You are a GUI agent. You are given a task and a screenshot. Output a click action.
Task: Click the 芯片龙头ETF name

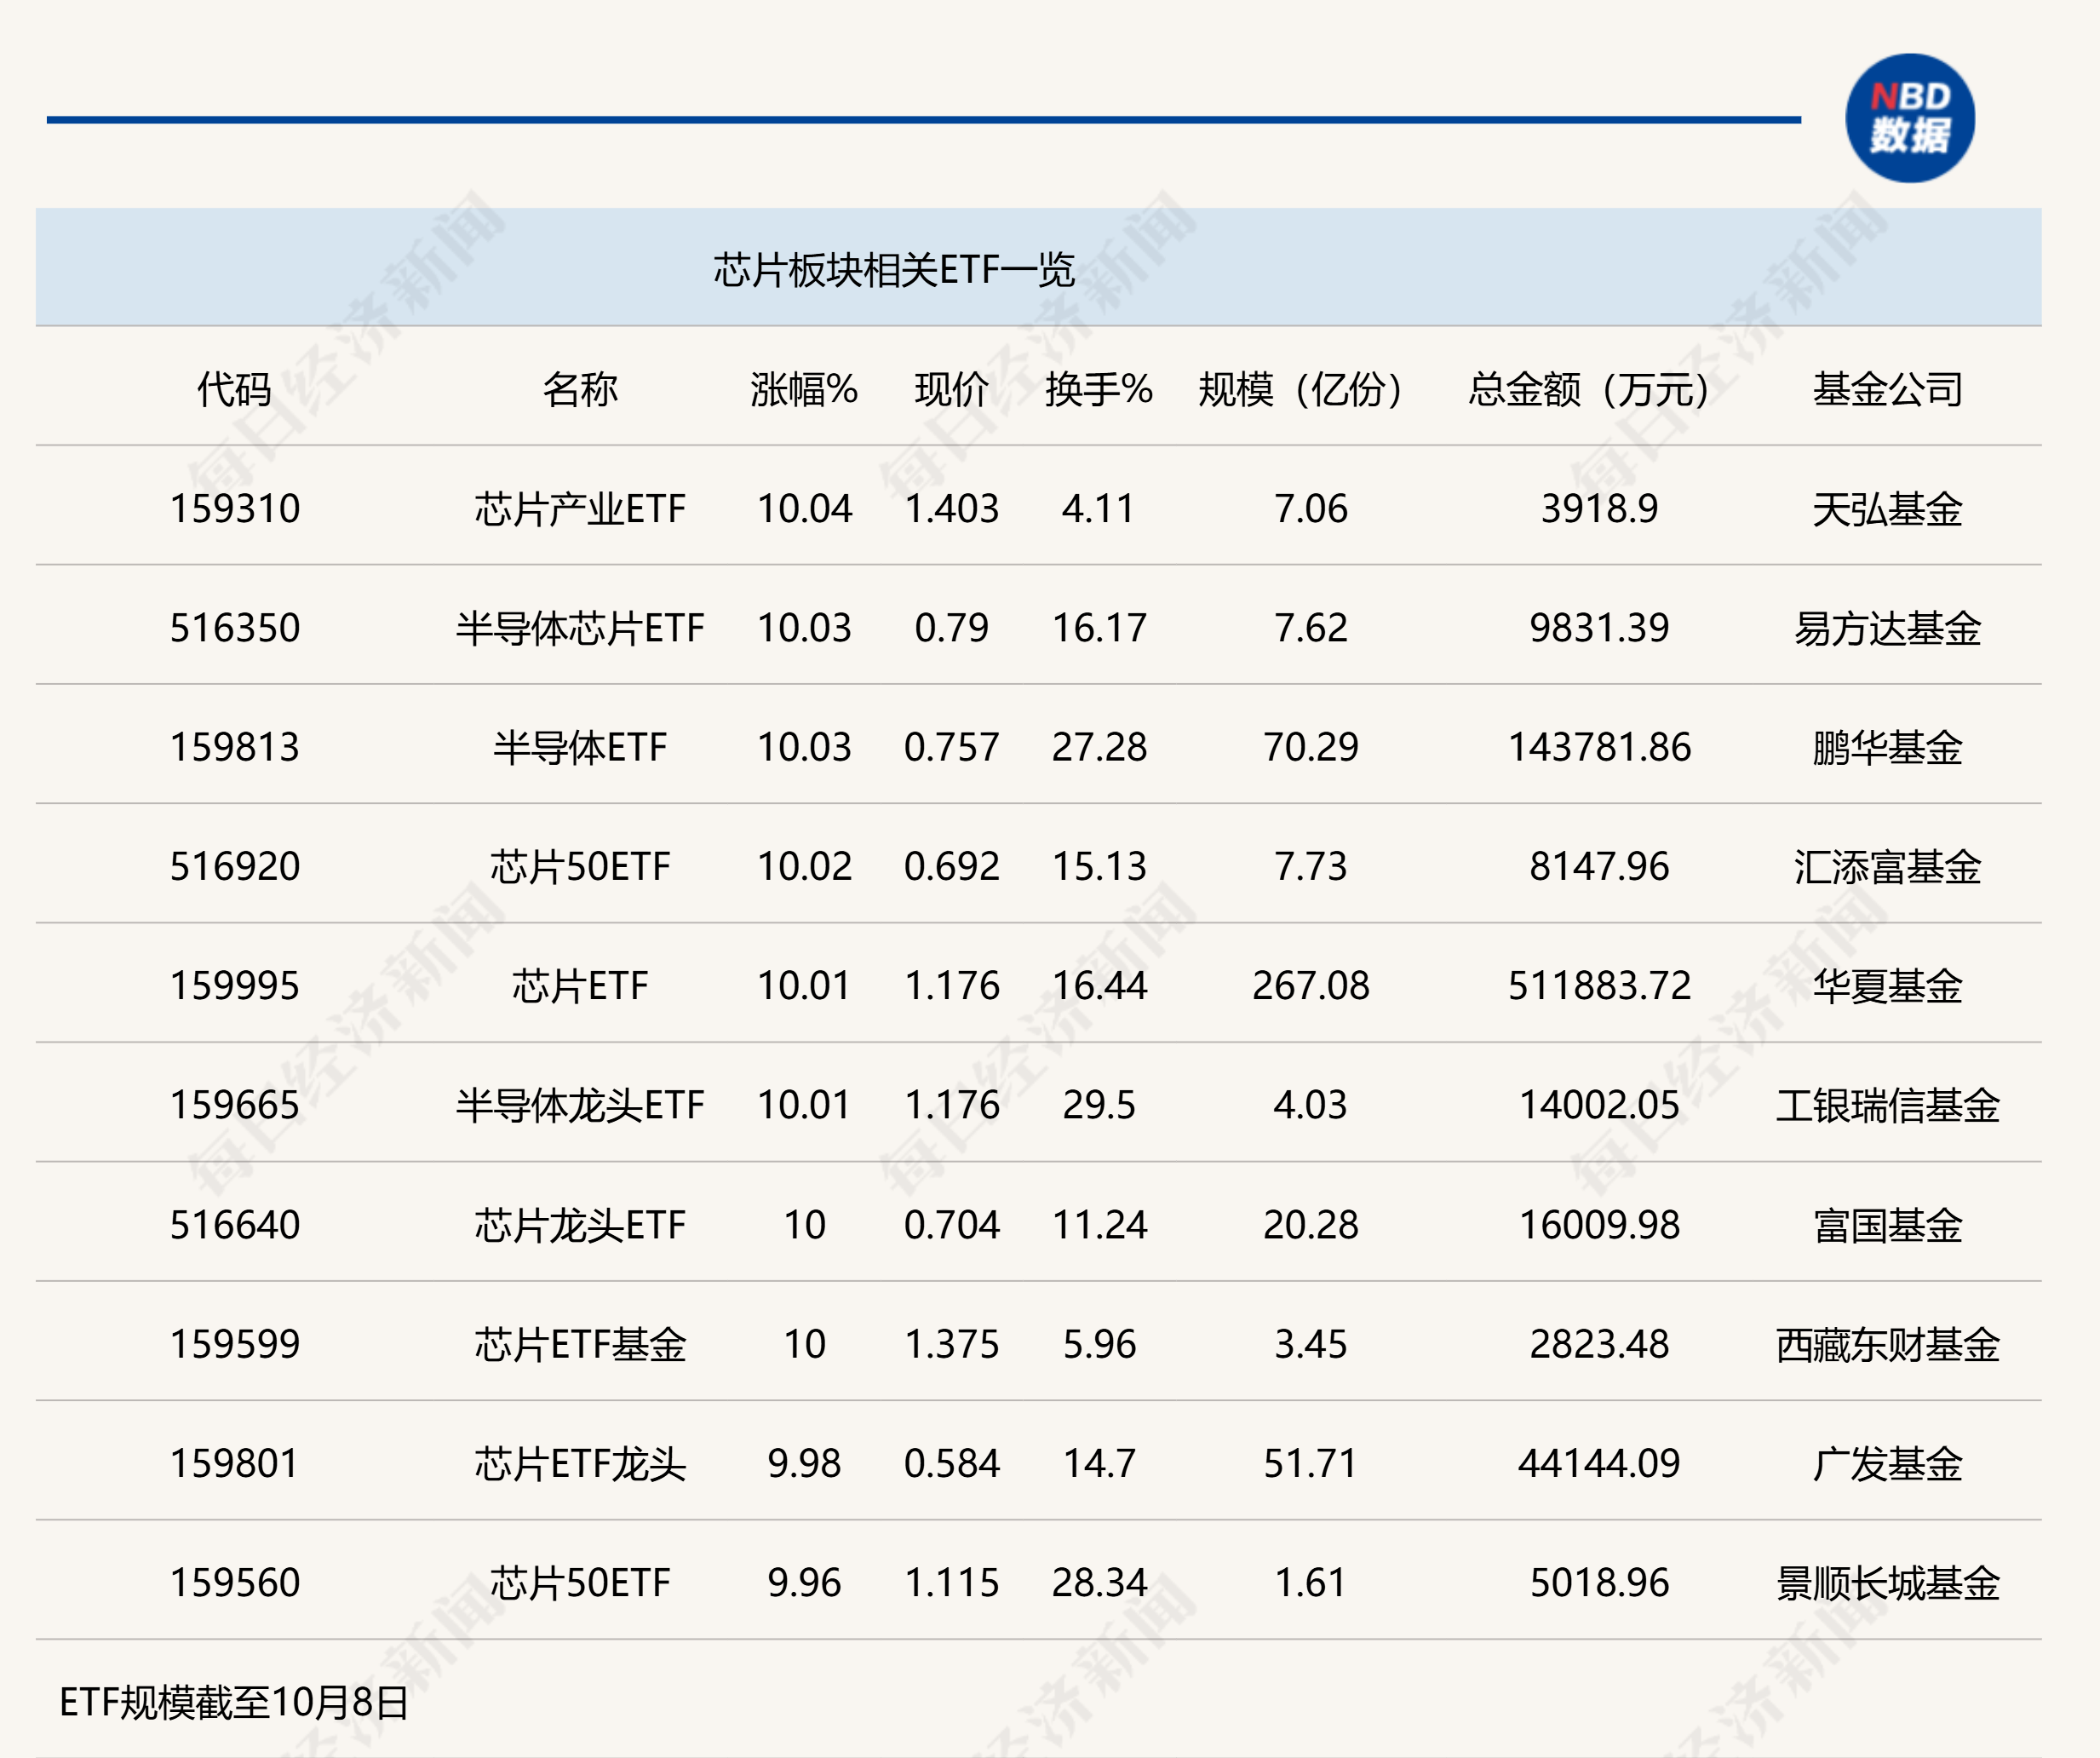(580, 1225)
